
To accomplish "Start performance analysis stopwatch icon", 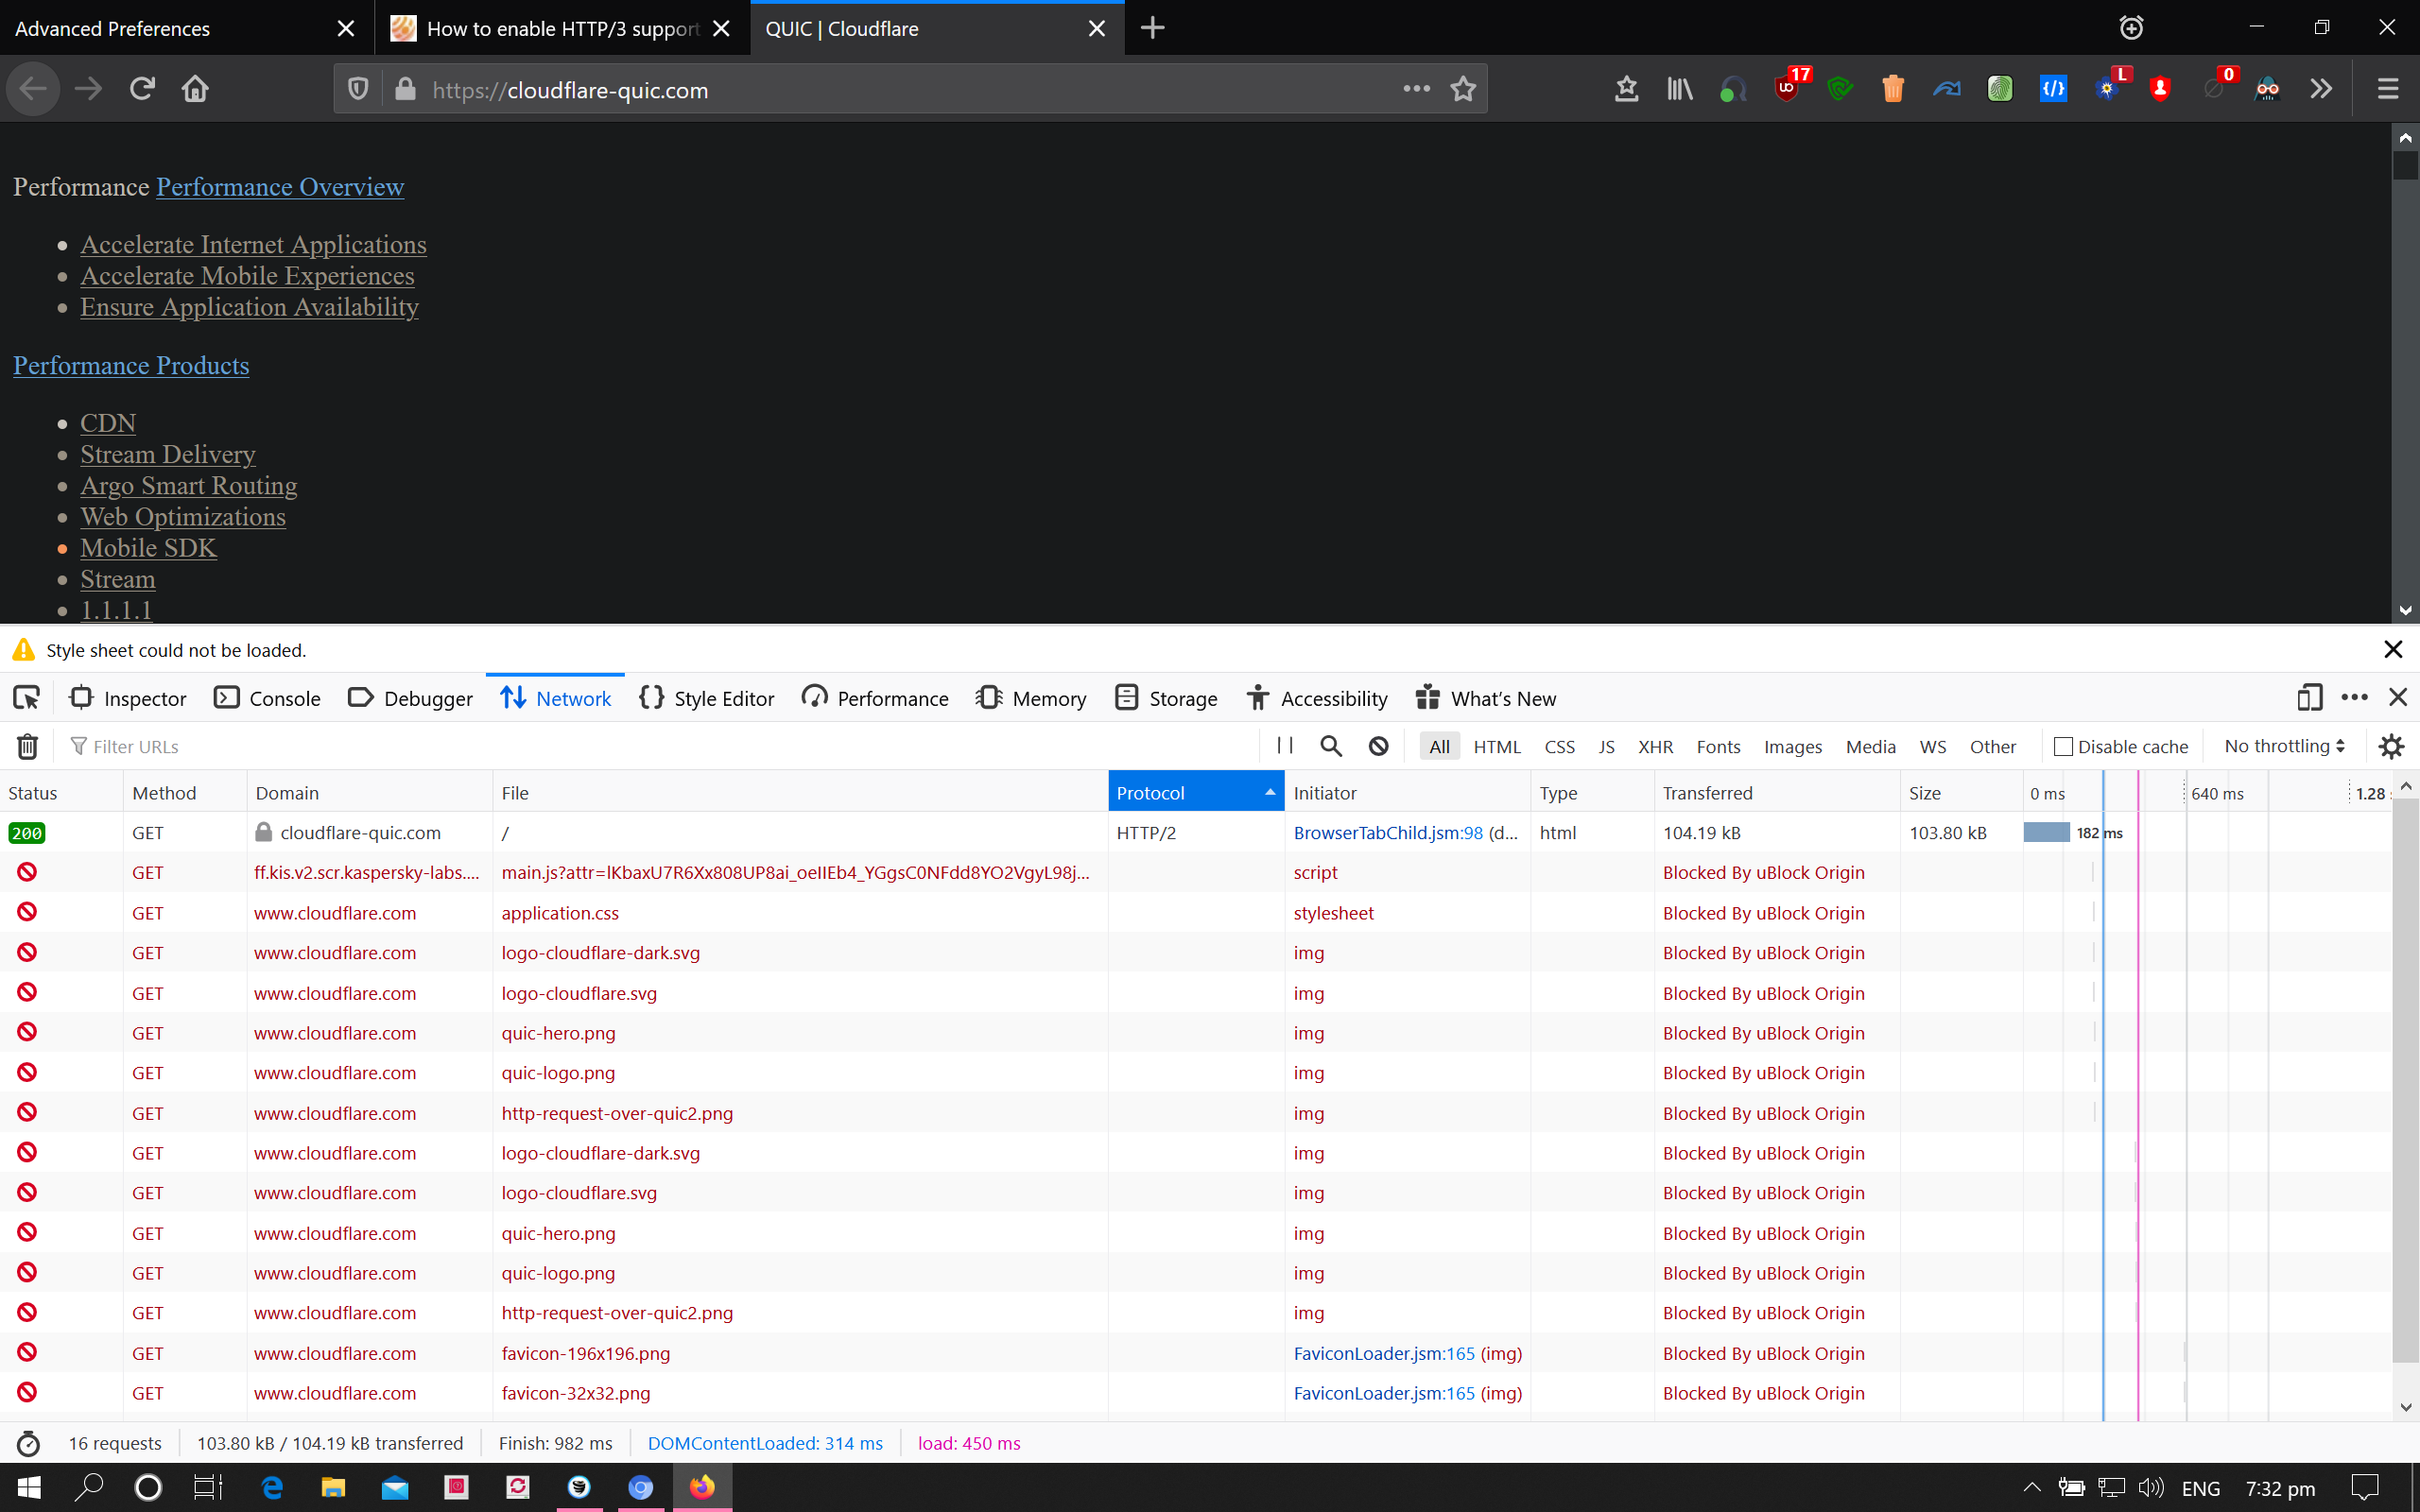I will (x=28, y=1443).
